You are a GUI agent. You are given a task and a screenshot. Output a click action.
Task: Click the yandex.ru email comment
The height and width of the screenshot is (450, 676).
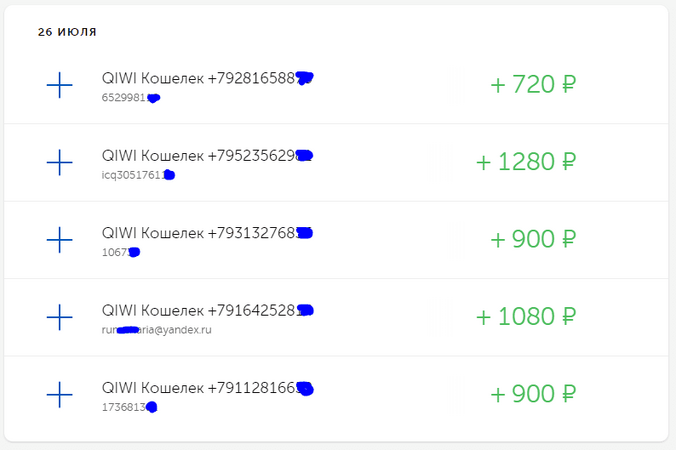pyautogui.click(x=156, y=330)
